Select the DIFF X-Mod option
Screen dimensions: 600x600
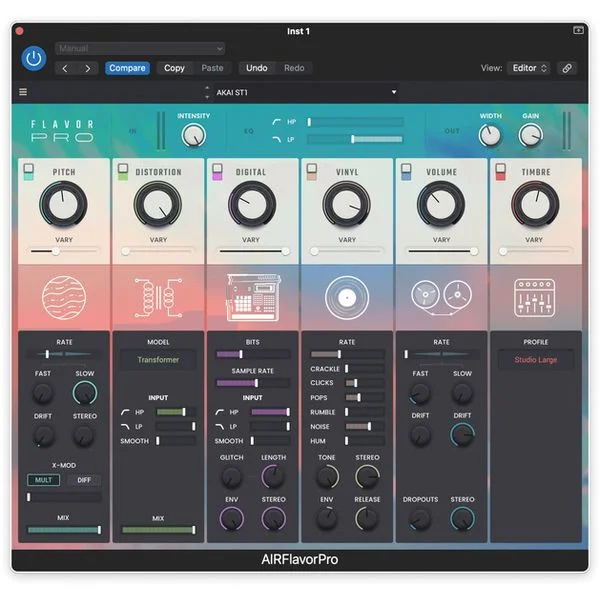click(x=84, y=480)
